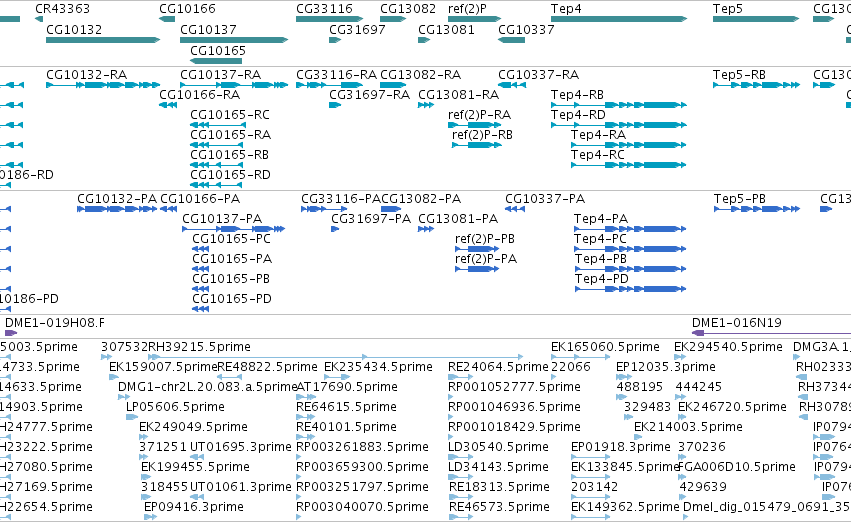Open the CG13082-RA transcript label

(421, 74)
